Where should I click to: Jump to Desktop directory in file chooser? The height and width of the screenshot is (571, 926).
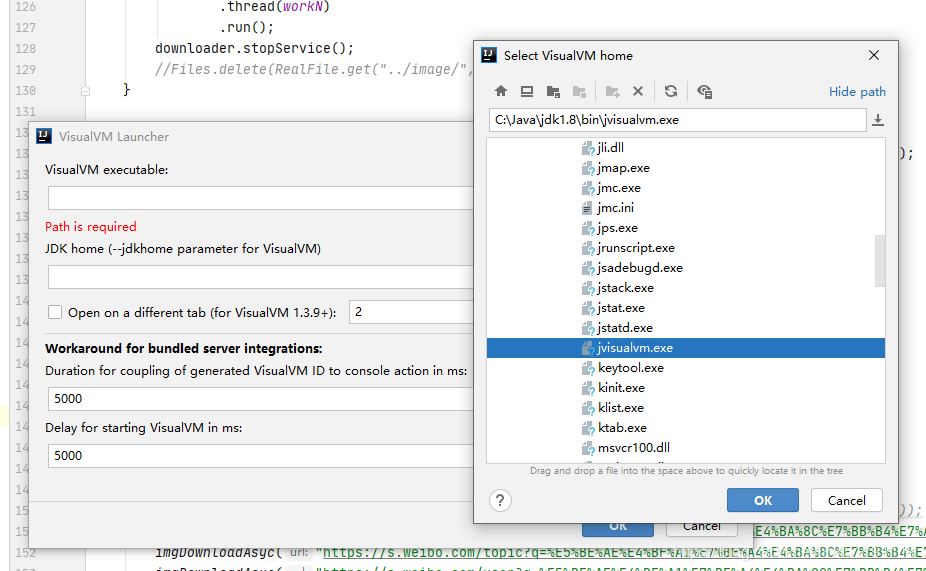(527, 91)
